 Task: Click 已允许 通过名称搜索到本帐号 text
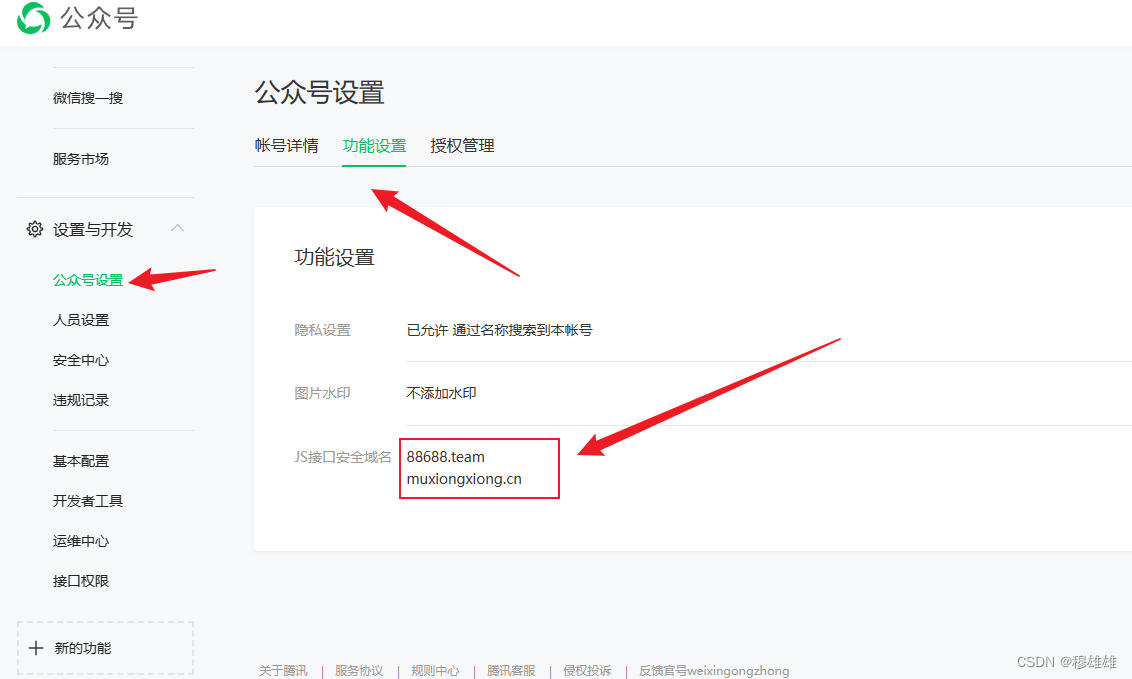tap(500, 330)
